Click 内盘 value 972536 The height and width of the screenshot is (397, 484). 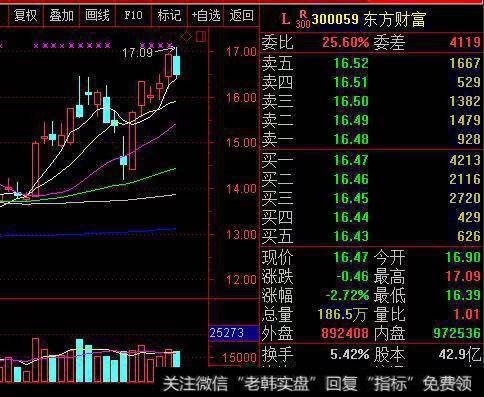tap(457, 333)
